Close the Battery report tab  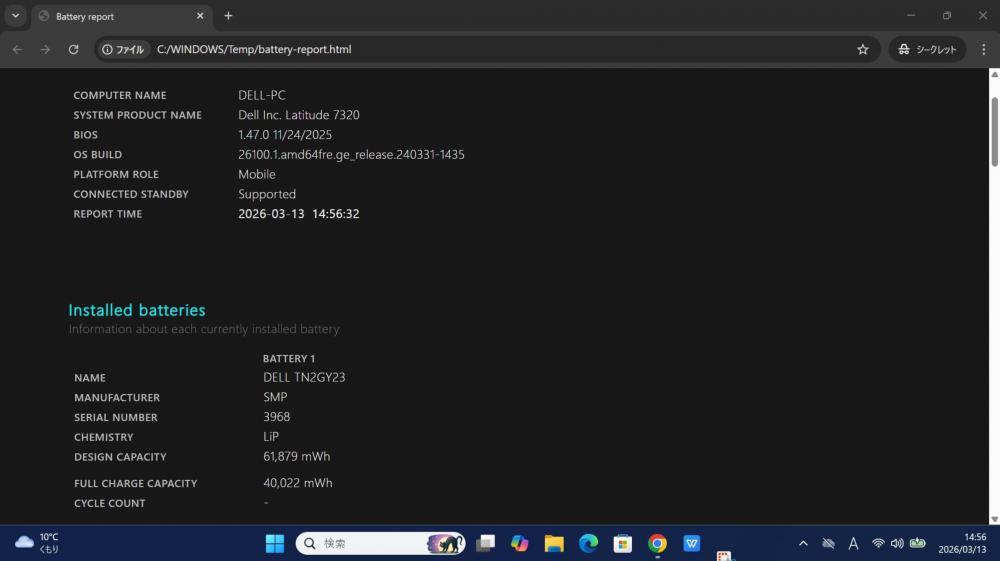point(200,16)
